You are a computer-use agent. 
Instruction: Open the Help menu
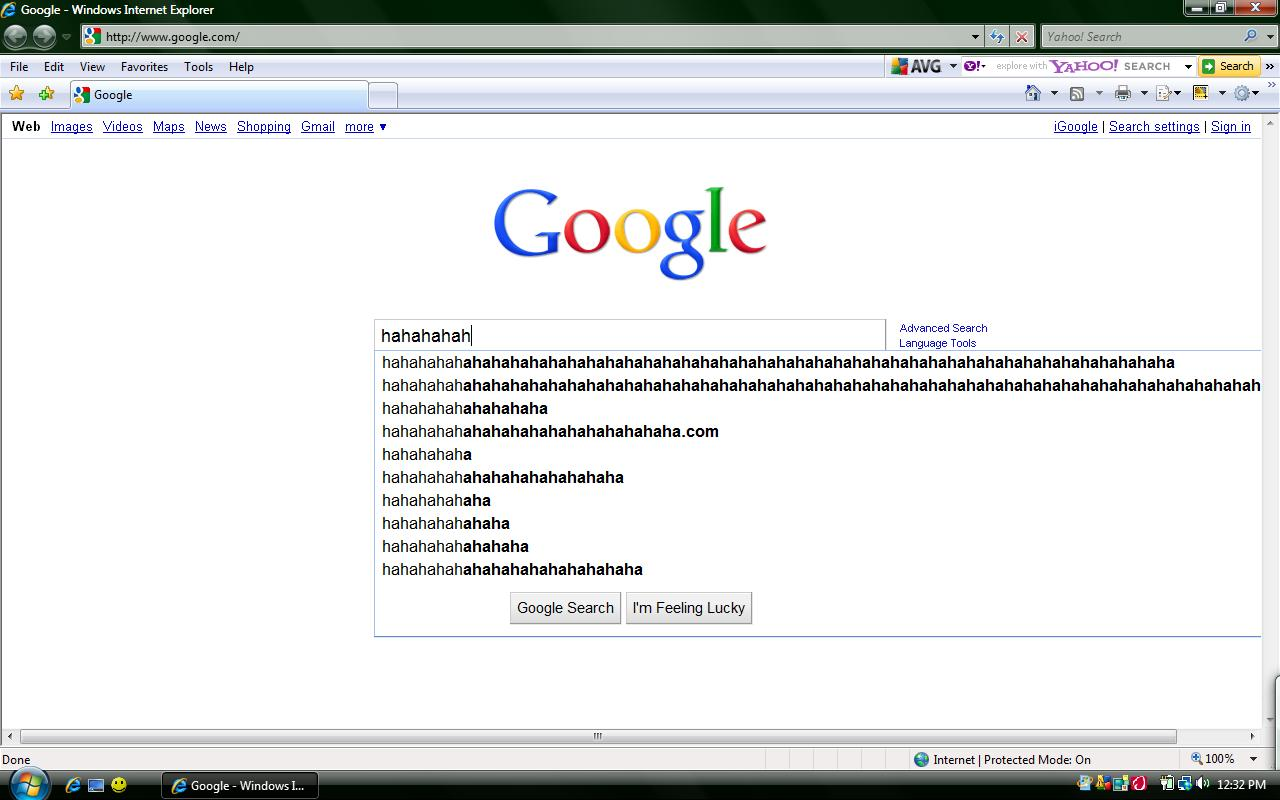pos(241,66)
